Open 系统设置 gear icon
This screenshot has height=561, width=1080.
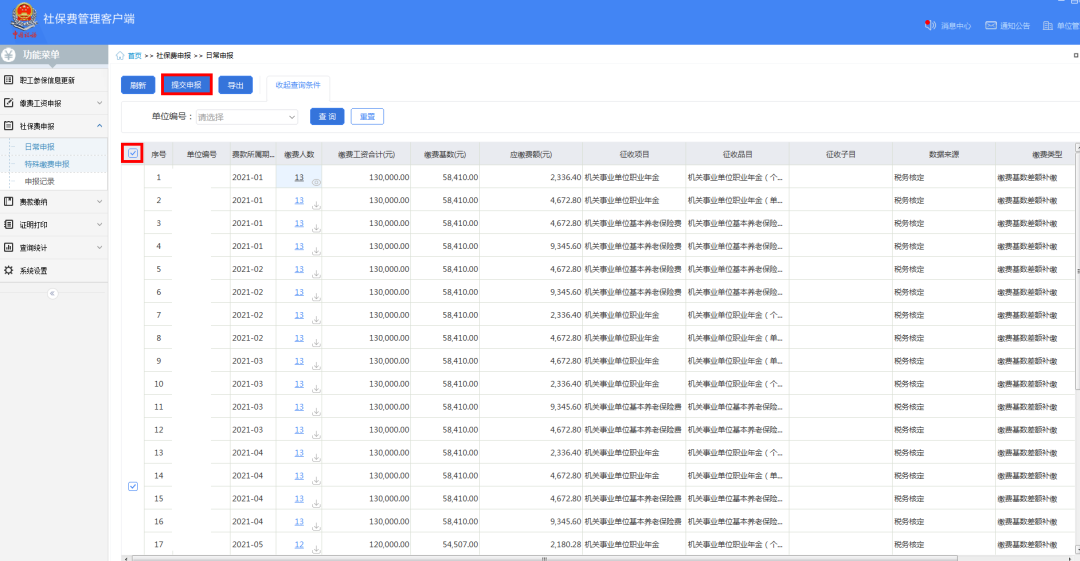coord(8,270)
